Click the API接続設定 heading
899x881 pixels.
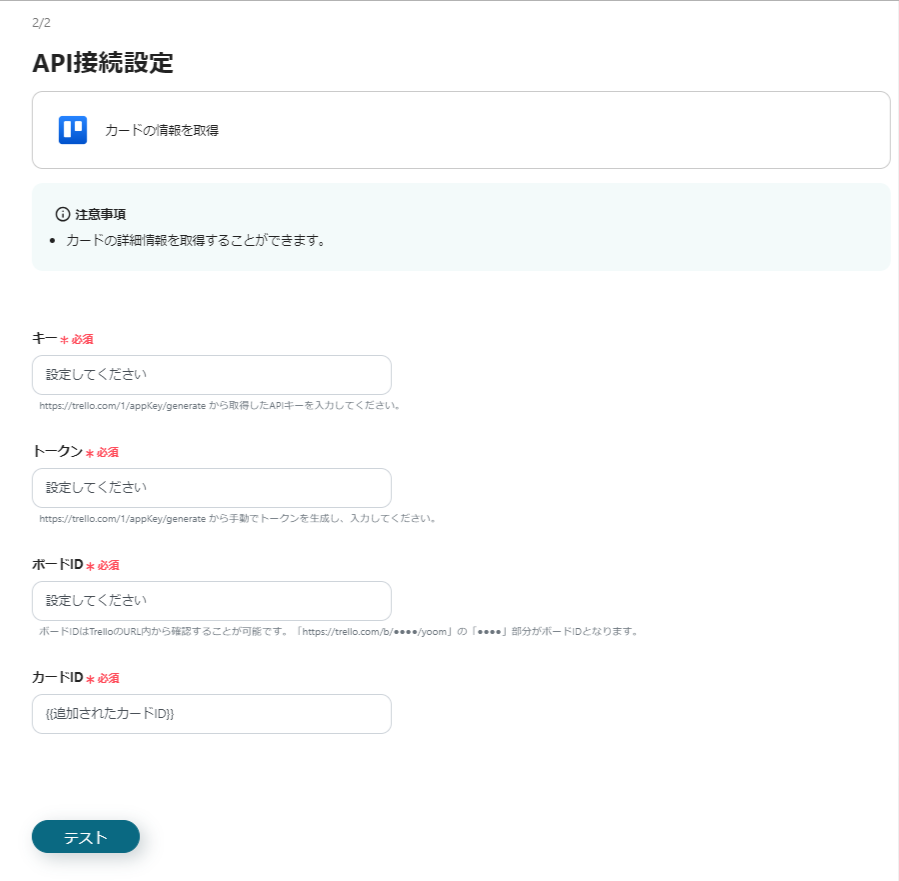point(103,62)
